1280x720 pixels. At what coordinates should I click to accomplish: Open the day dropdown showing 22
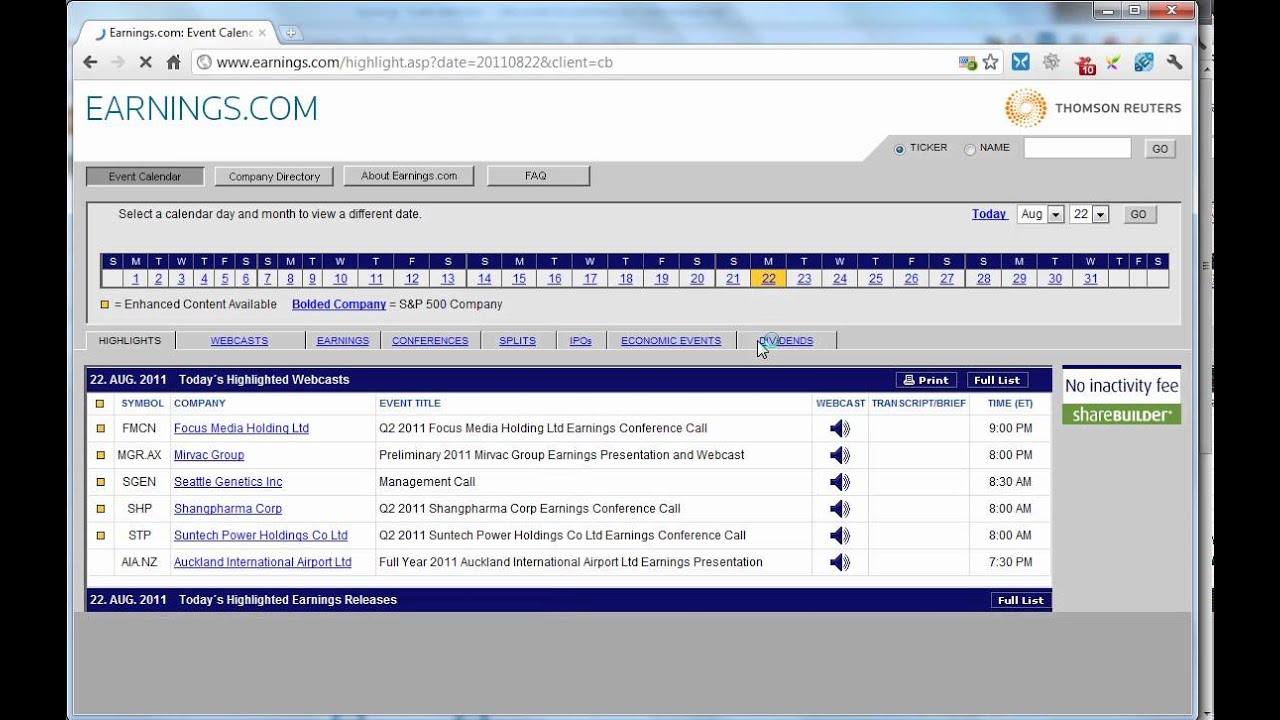coord(1089,214)
